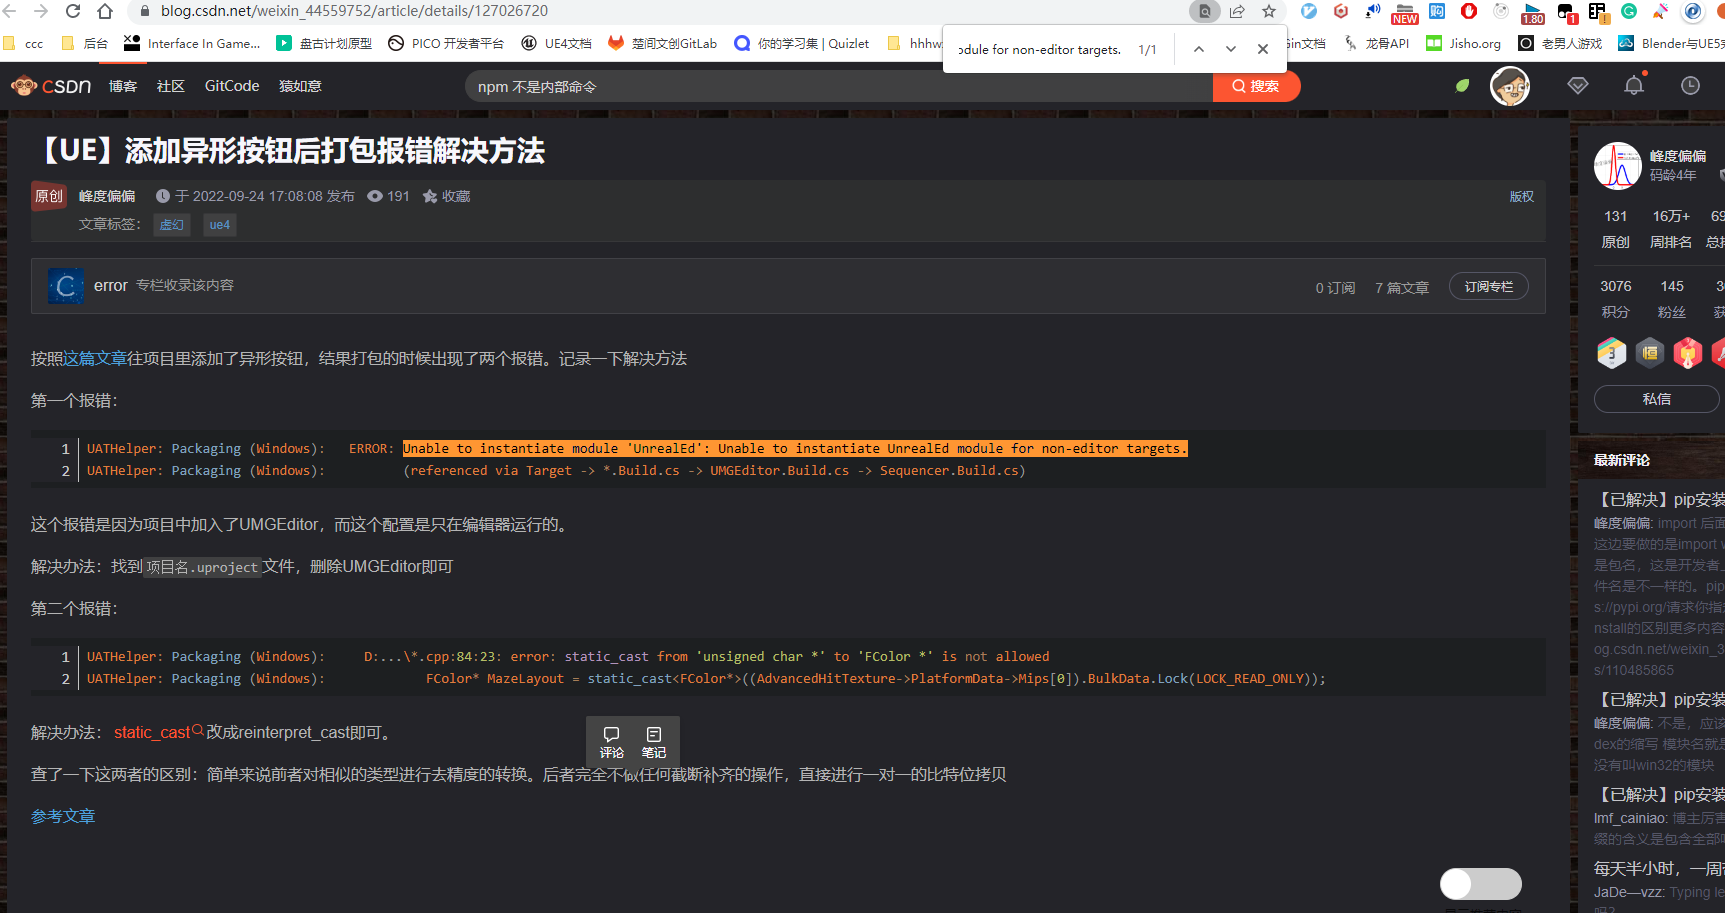This screenshot has height=913, width=1725.
Task: Click the static_cast red keyword link
Action: click(x=152, y=732)
